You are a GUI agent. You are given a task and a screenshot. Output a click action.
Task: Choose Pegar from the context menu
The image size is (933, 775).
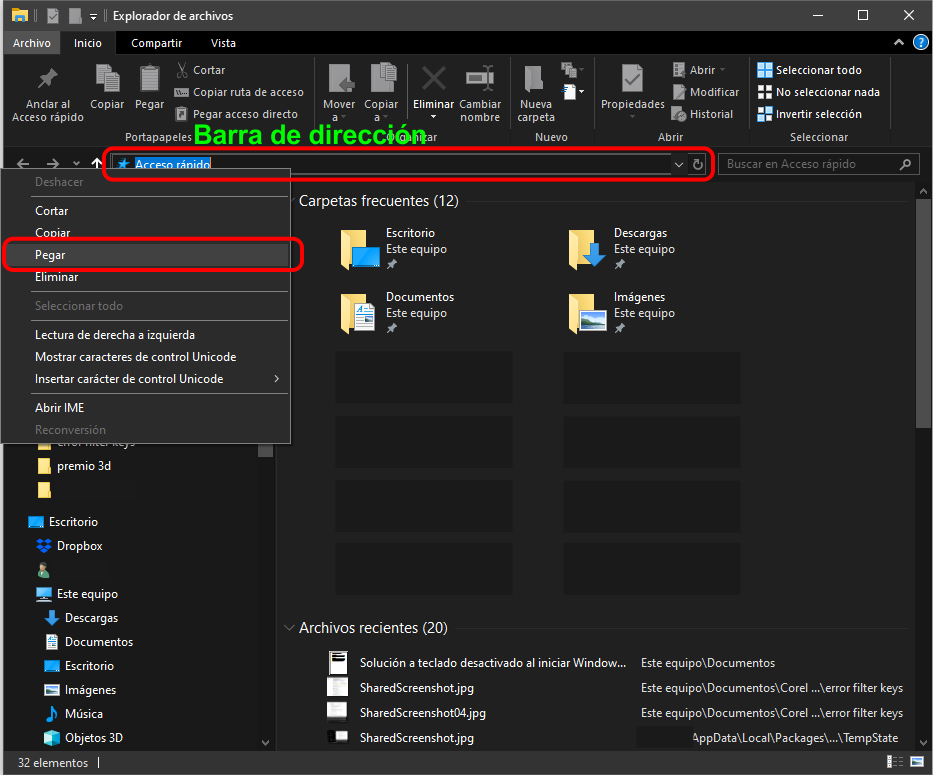pos(50,255)
